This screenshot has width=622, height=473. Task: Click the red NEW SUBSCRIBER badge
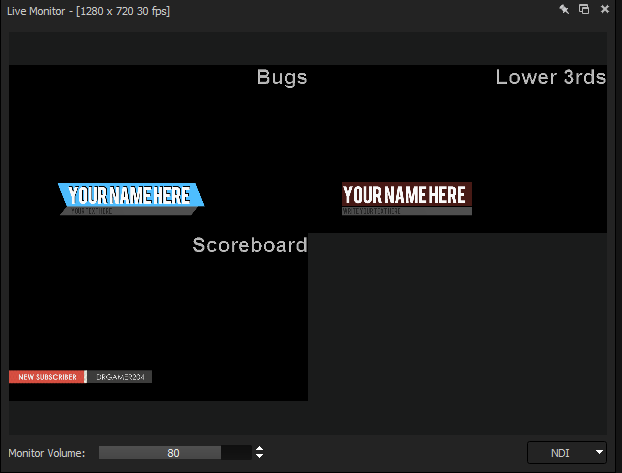[47, 377]
